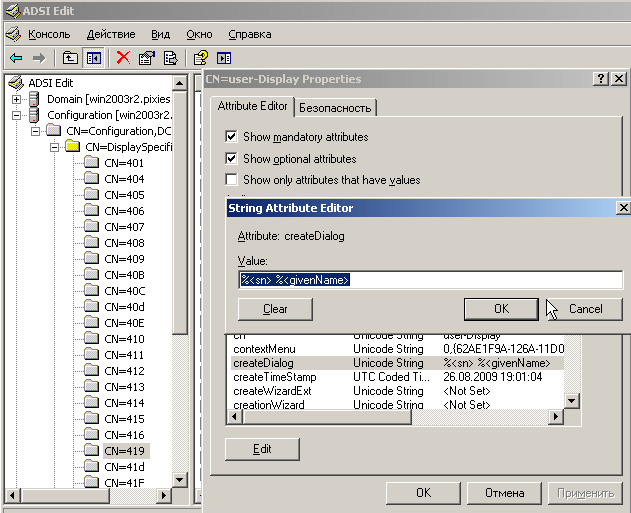Click the CN=401 folder icon
The image size is (631, 513).
coord(91,163)
